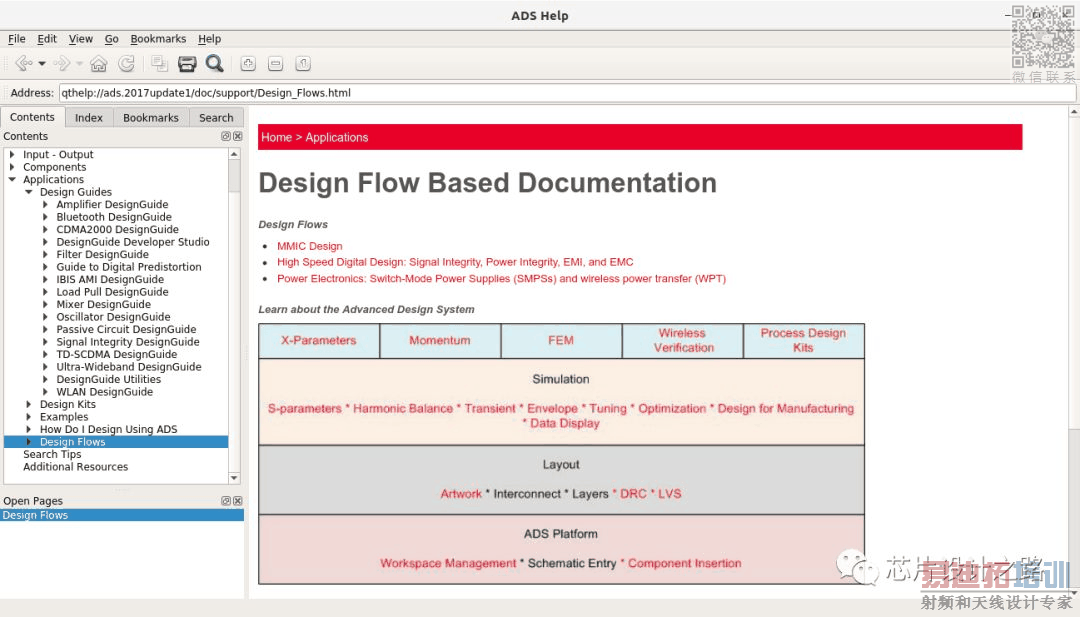Open the View menu
The height and width of the screenshot is (617, 1080).
coord(81,39)
